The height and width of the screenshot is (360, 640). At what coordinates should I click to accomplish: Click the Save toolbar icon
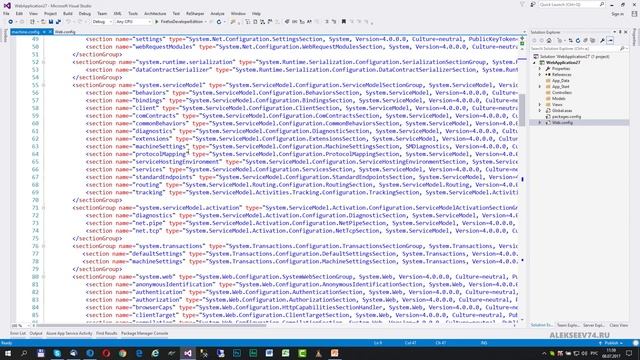(51, 22)
